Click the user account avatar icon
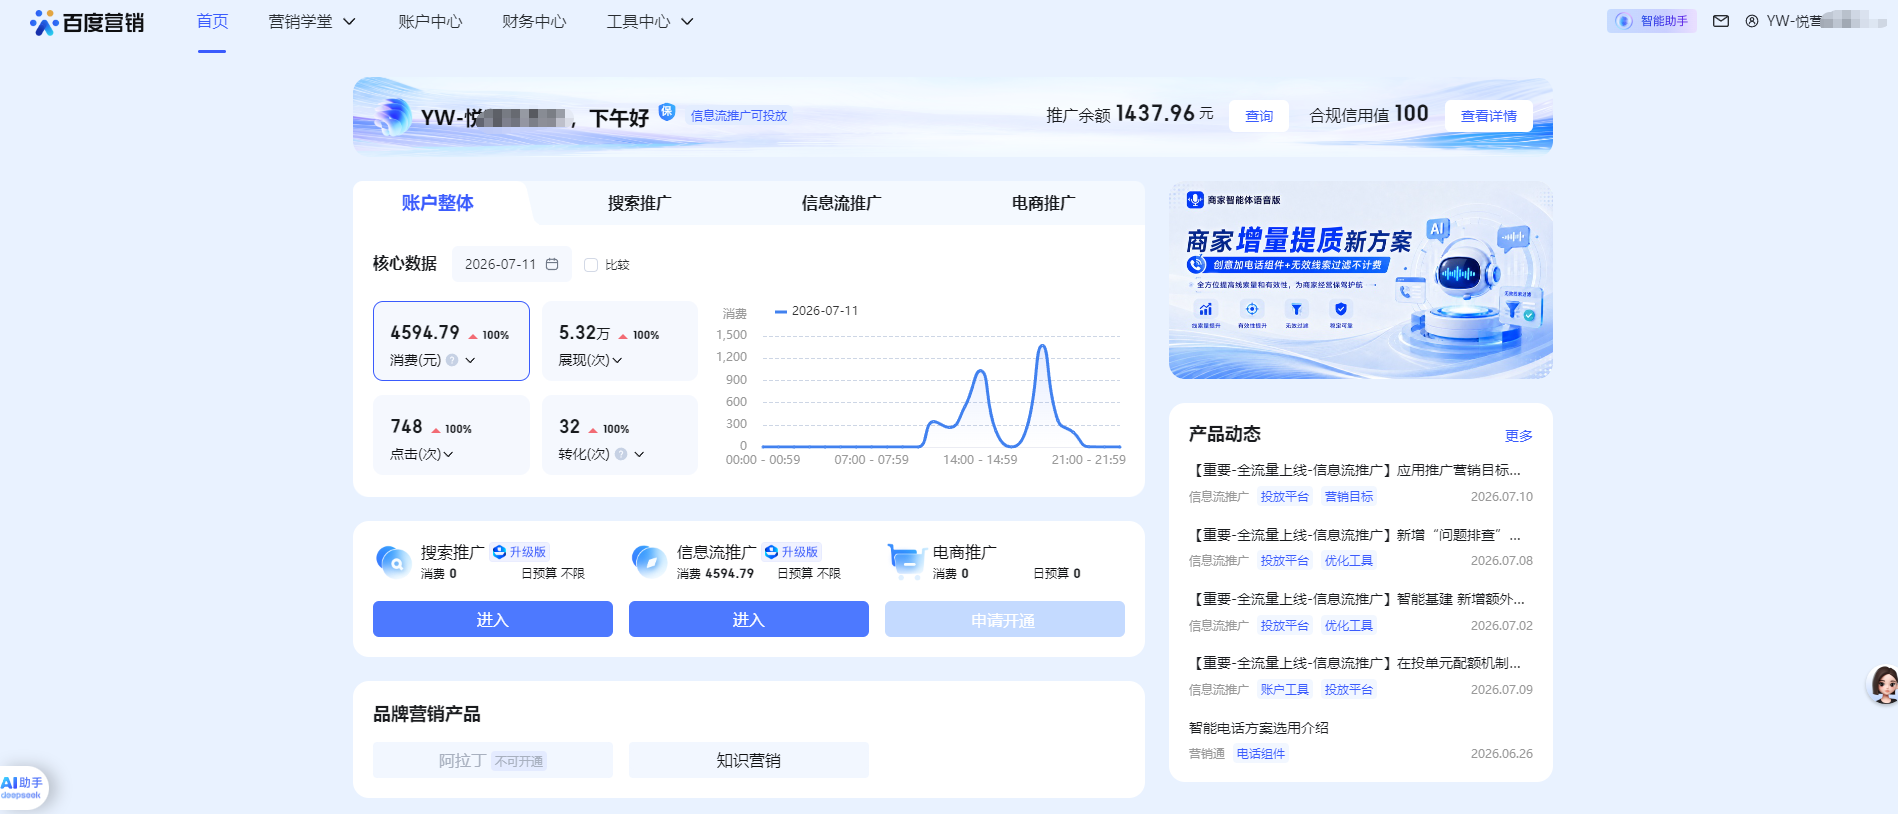 [1752, 21]
